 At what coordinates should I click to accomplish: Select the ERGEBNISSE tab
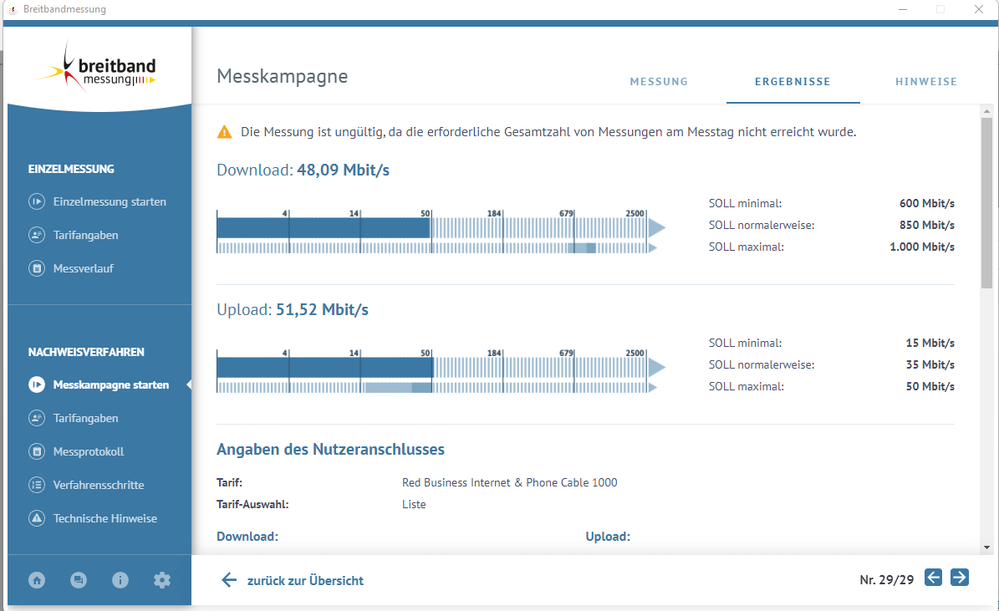click(793, 82)
